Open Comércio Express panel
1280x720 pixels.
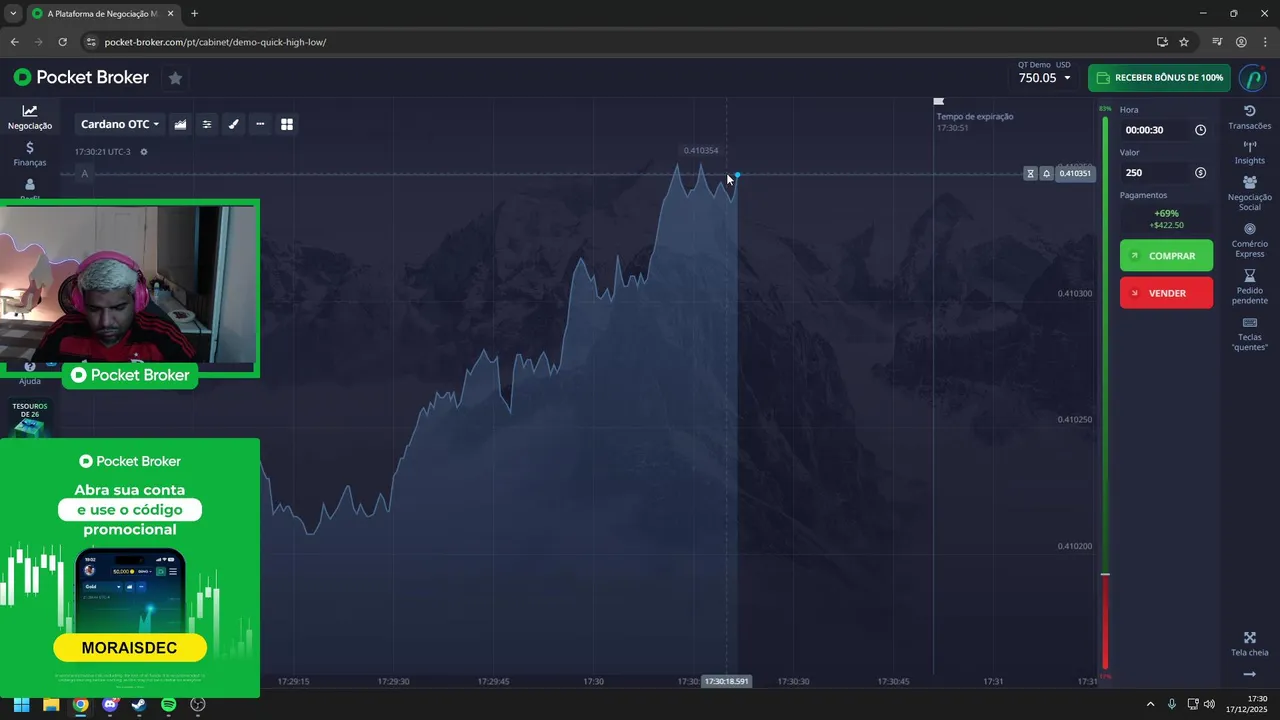point(1249,240)
